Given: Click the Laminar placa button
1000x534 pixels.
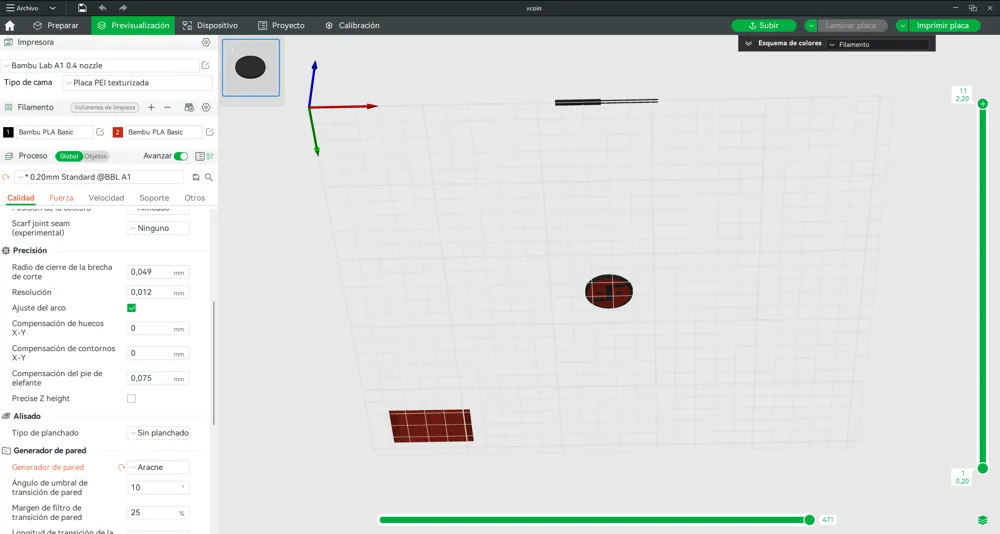Looking at the screenshot, I should point(851,26).
